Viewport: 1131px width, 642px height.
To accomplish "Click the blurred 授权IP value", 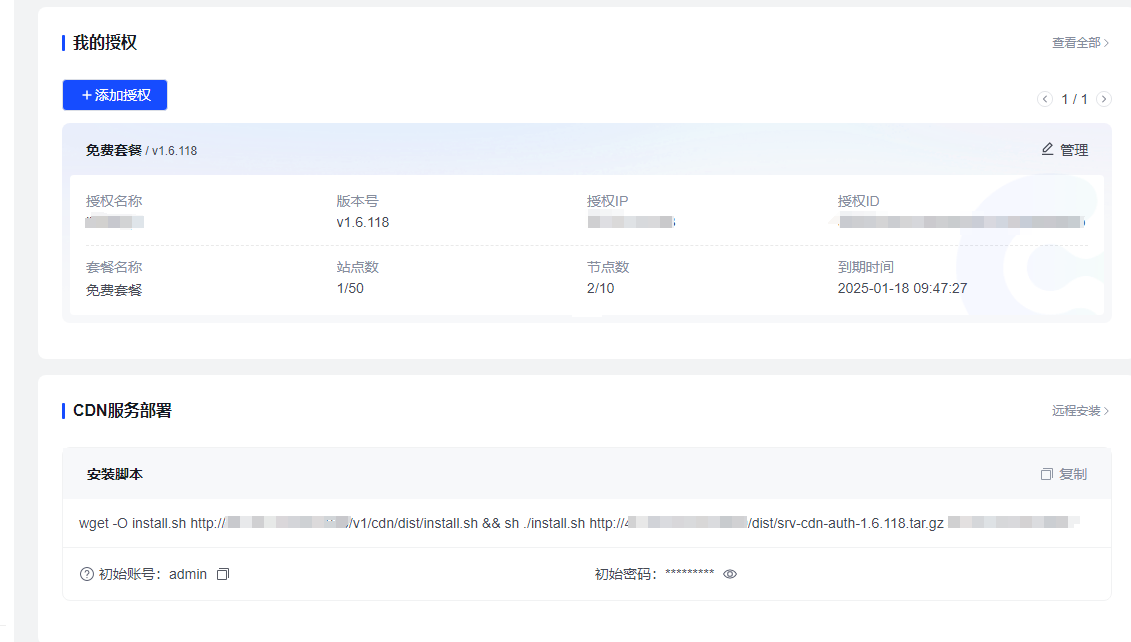I will pyautogui.click(x=631, y=222).
